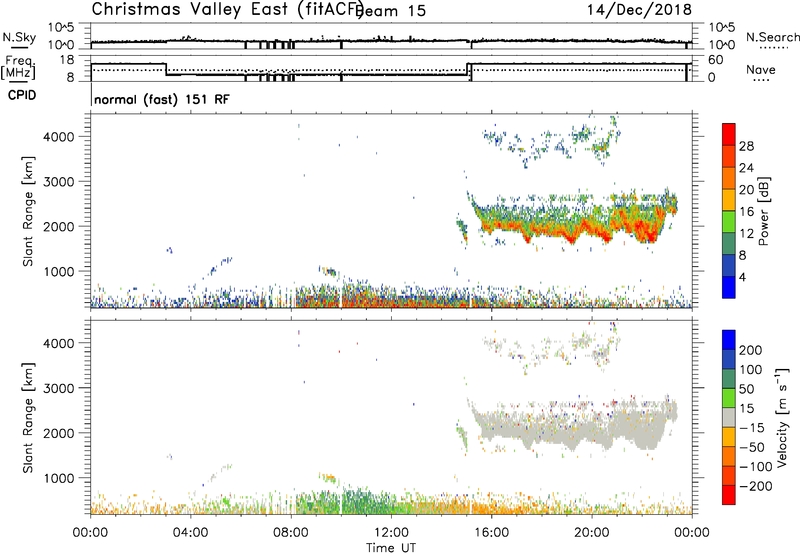Click the gray segment of the Velocity color bar
800x554 pixels.
[729, 417]
